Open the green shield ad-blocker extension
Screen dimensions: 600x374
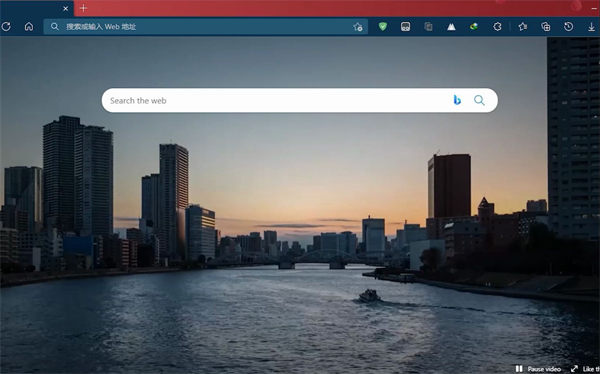383,26
